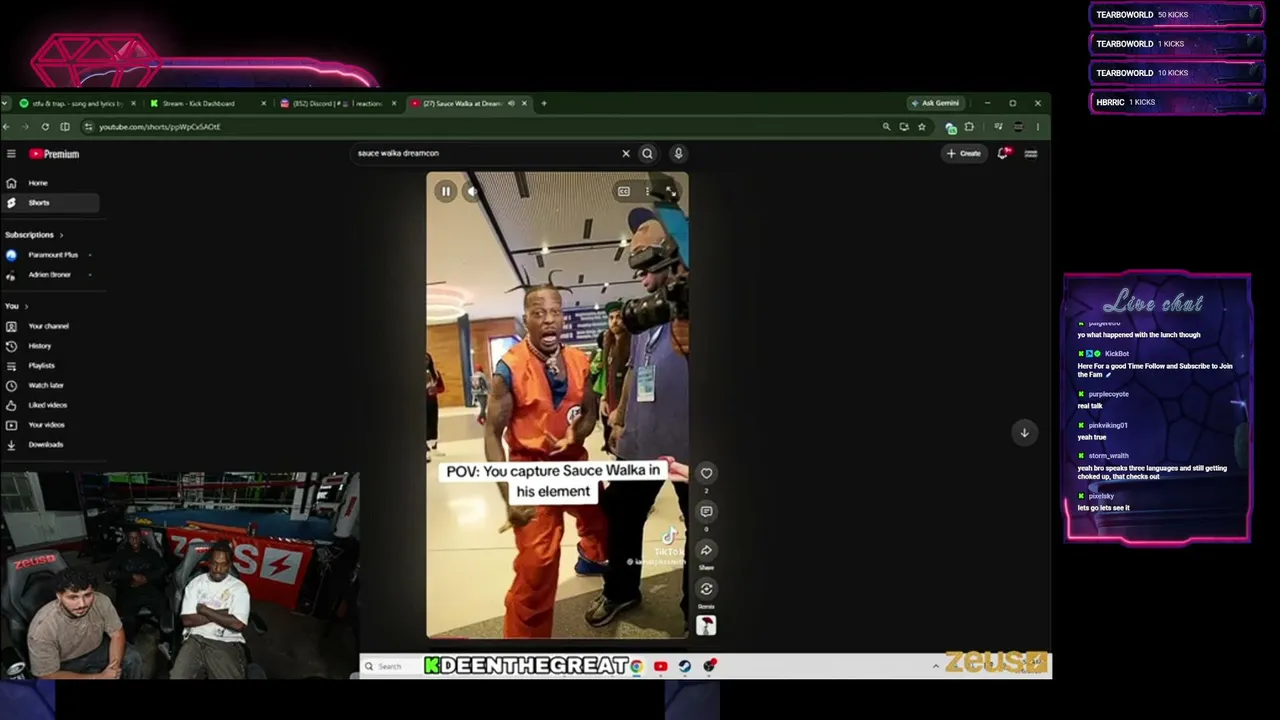Open YouTube notifications bell

click(x=1003, y=153)
